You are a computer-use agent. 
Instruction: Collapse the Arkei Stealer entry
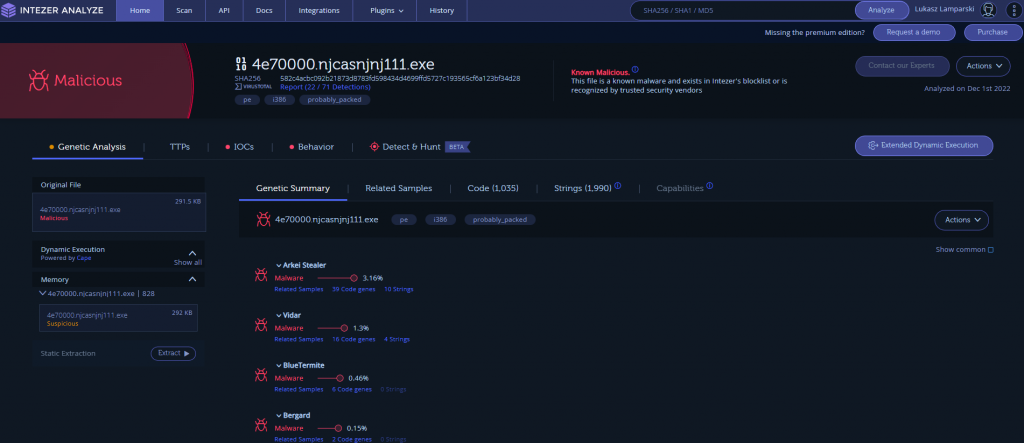[x=278, y=265]
